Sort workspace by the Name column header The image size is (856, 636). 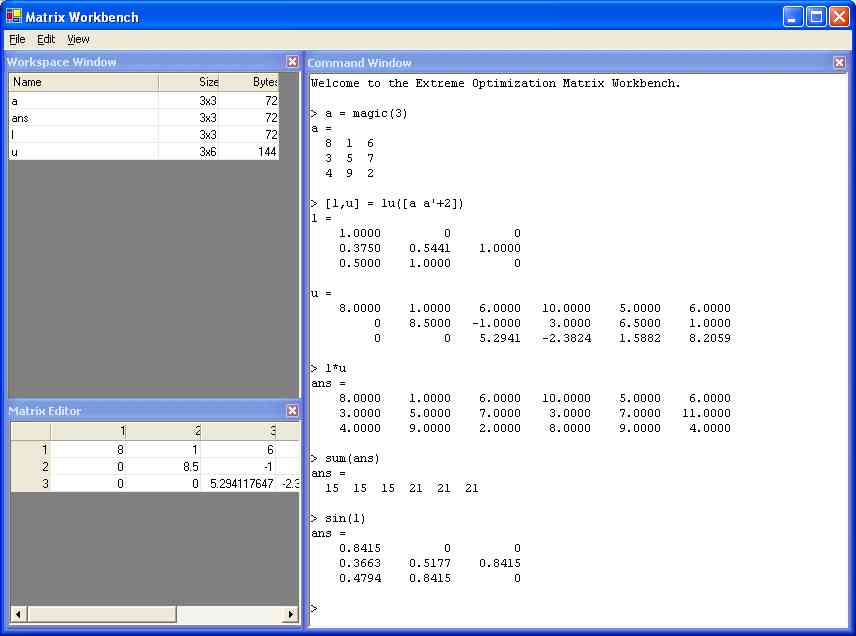point(84,82)
